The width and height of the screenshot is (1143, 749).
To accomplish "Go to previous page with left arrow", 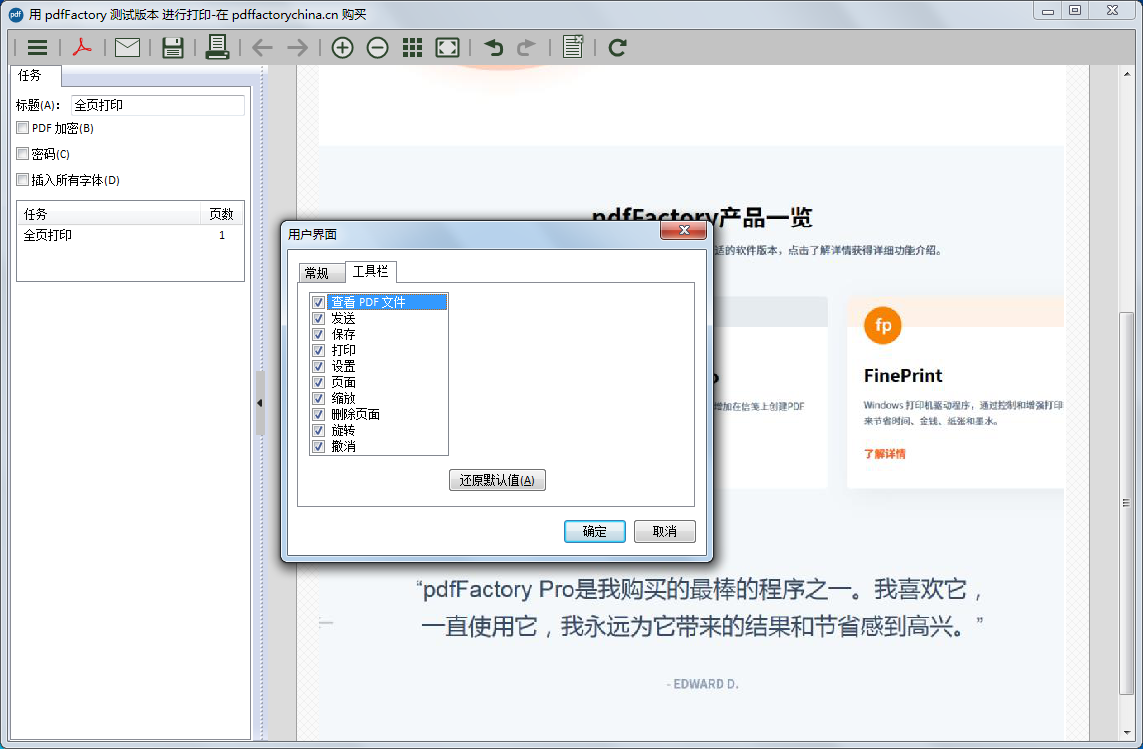I will click(262, 48).
